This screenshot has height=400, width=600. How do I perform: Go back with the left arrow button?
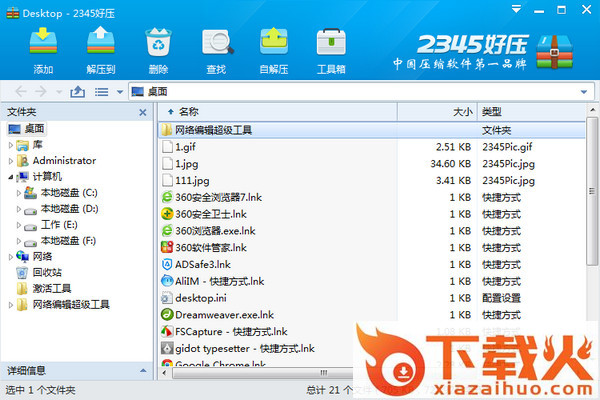(21, 91)
